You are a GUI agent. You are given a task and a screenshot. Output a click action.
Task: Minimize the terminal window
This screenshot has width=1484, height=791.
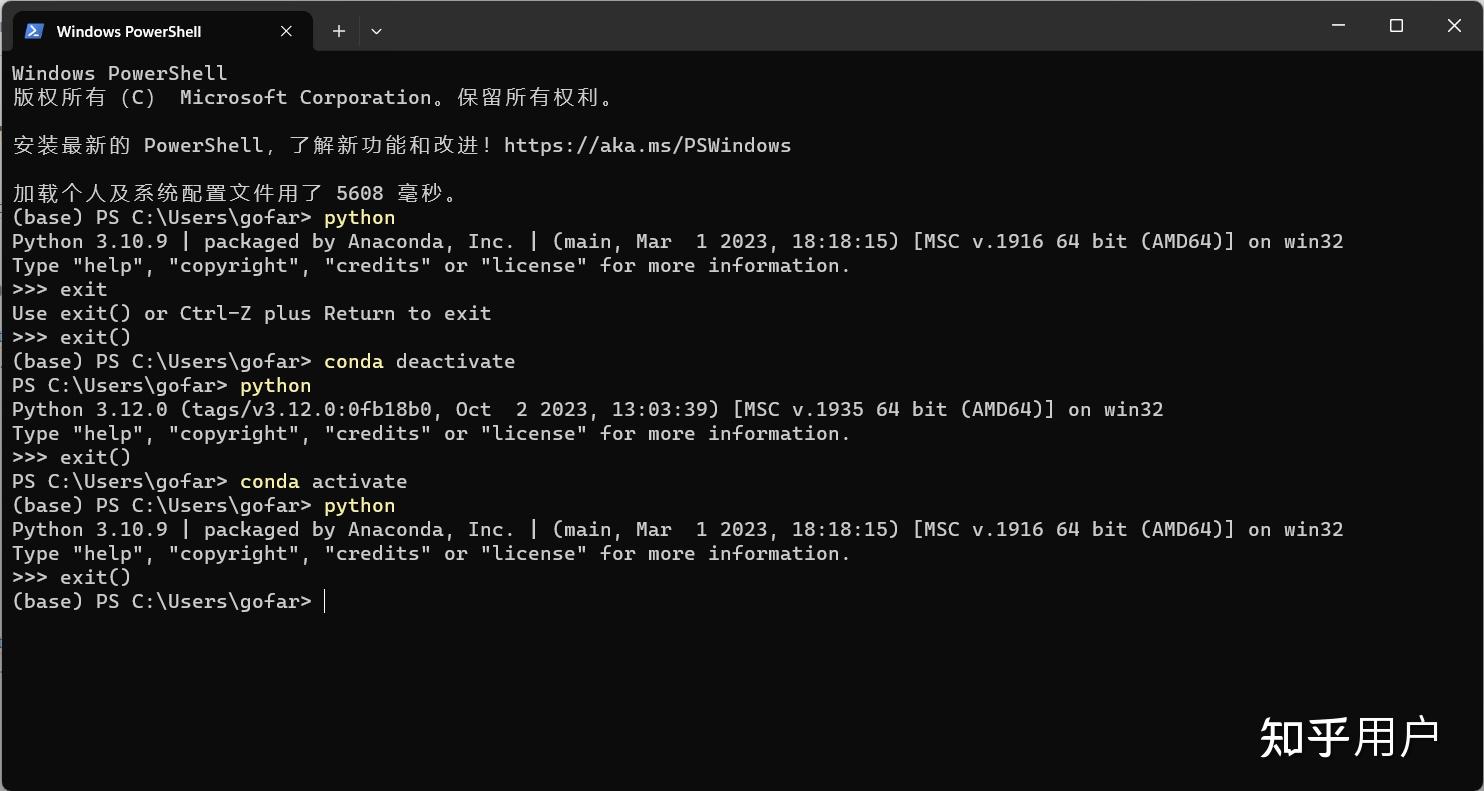coord(1339,26)
